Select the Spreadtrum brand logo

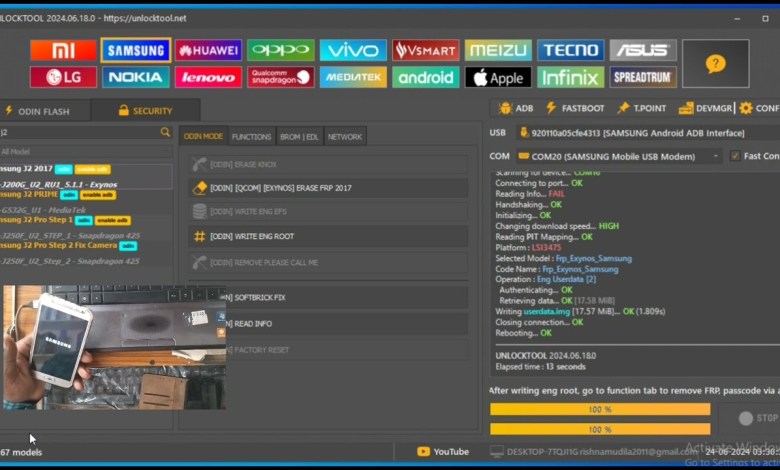click(643, 77)
